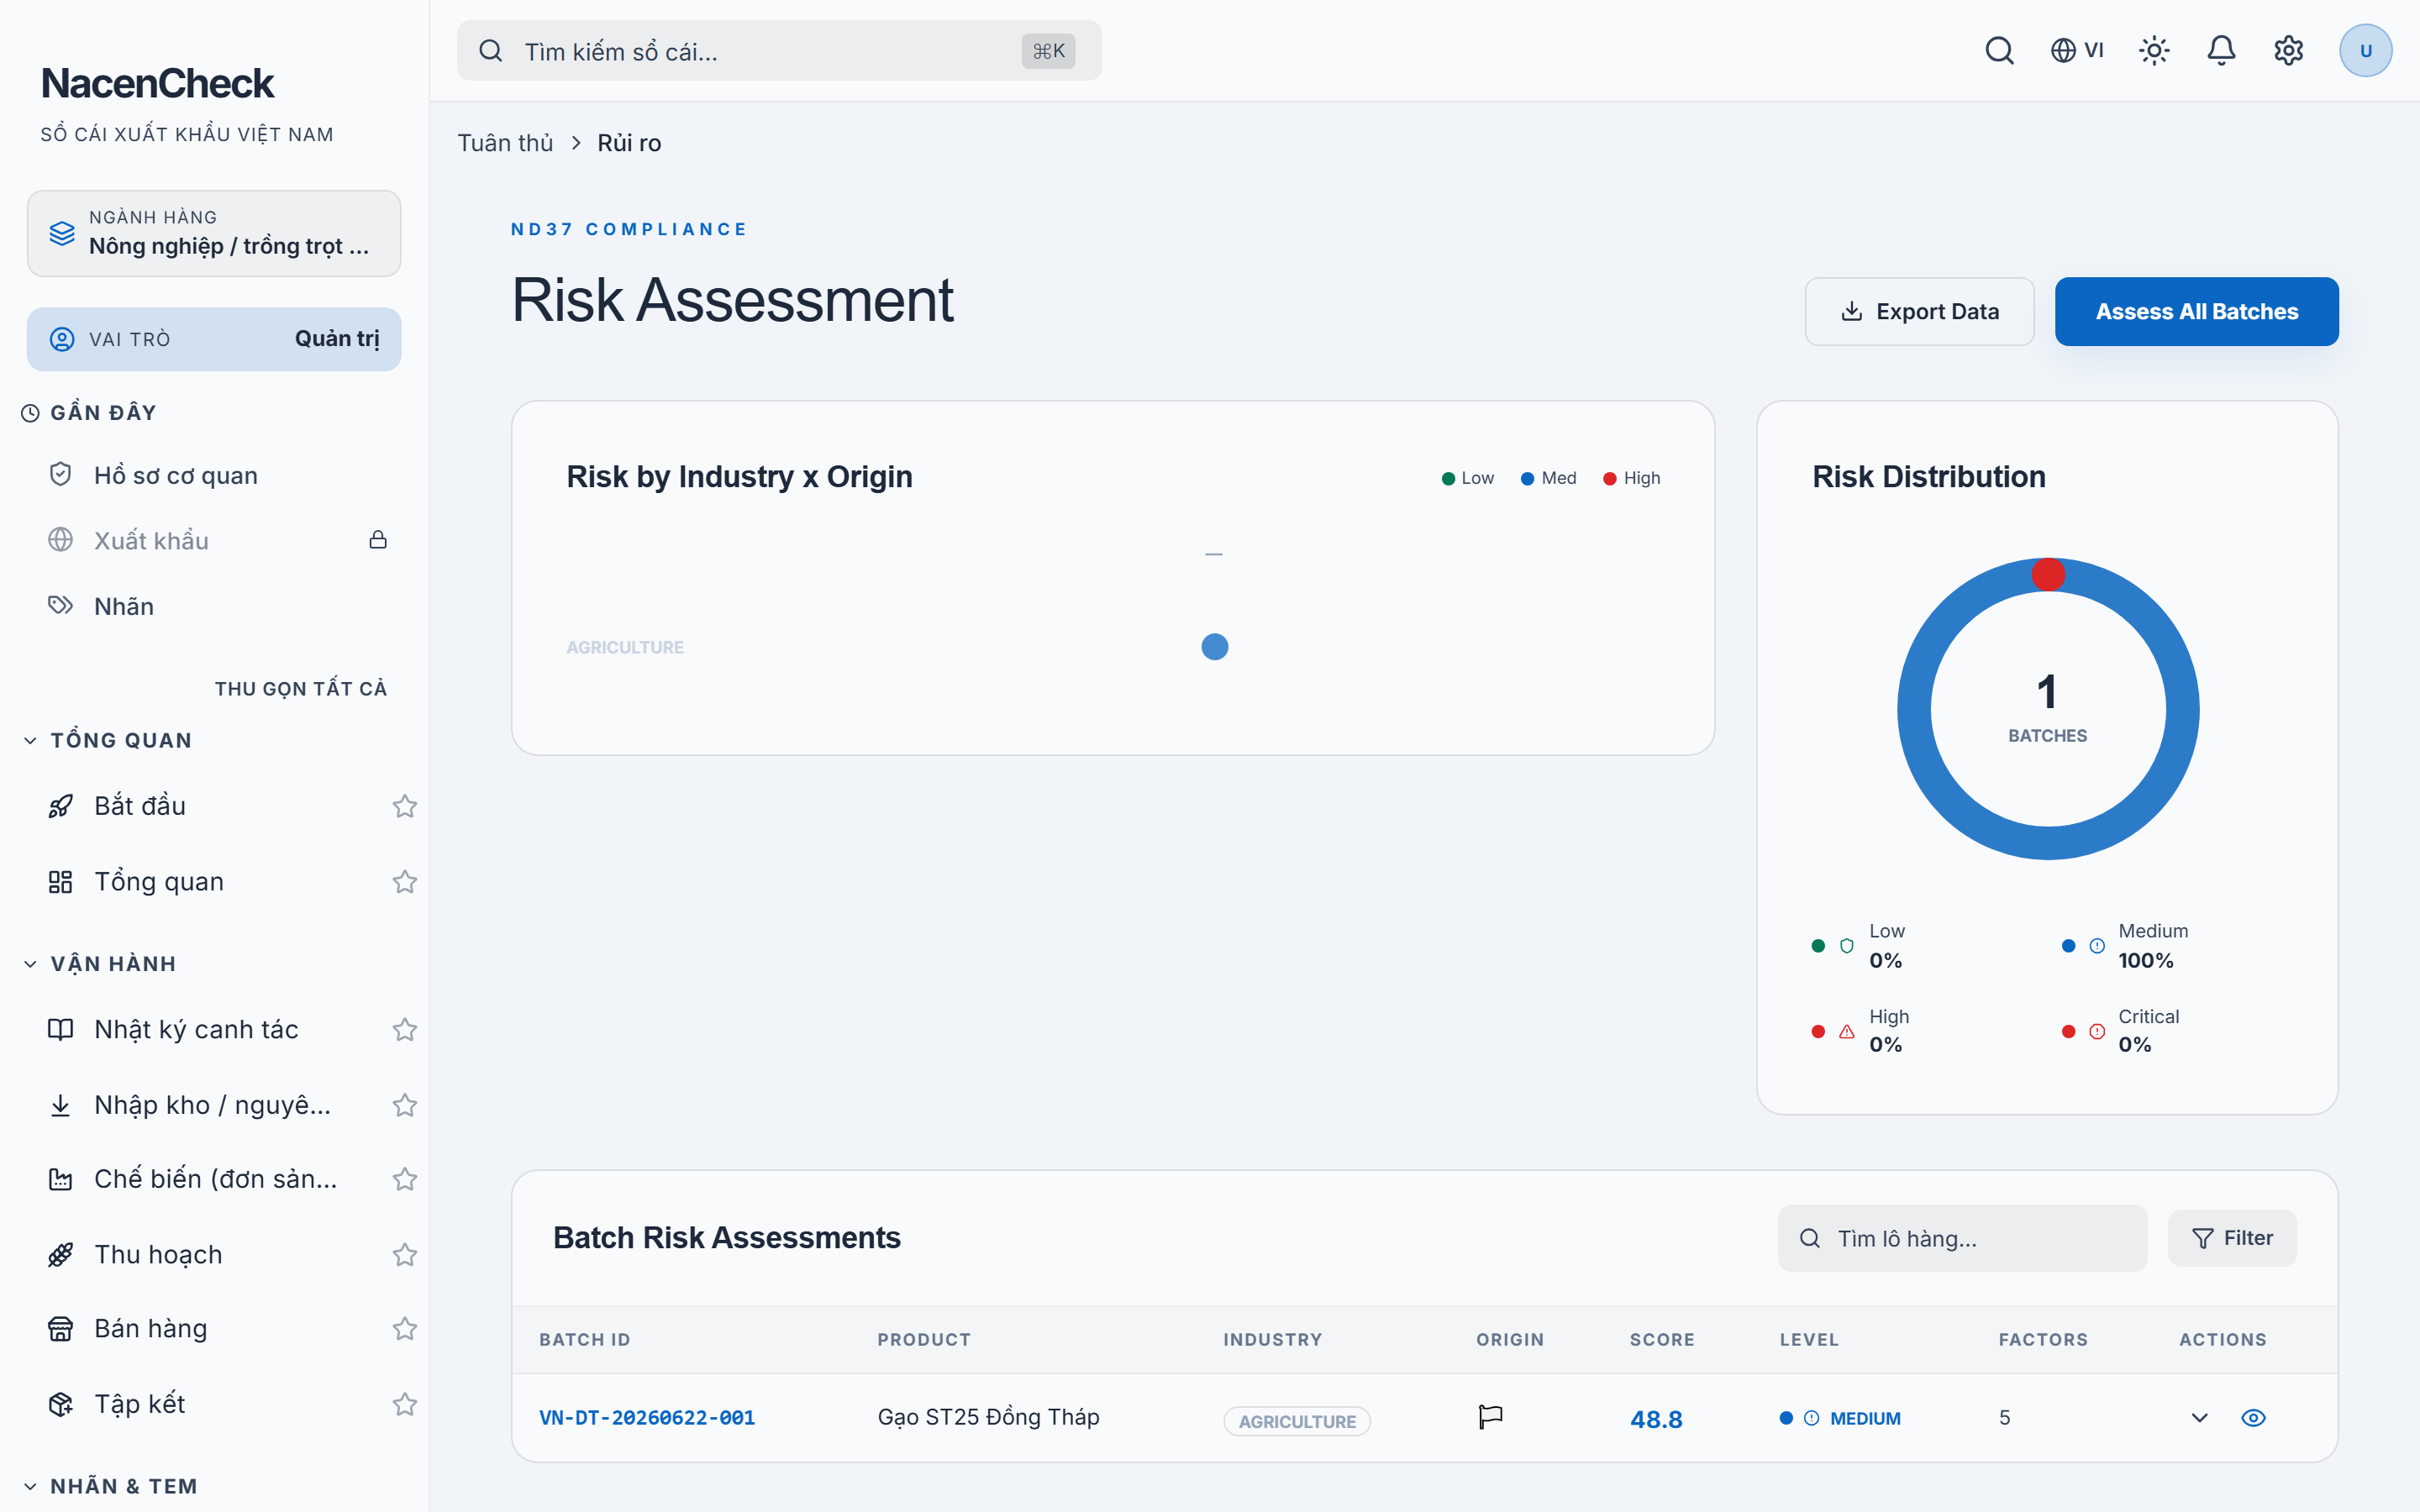Open the Vai trò Quản trị selector
This screenshot has height=1512, width=2420.
coord(214,339)
